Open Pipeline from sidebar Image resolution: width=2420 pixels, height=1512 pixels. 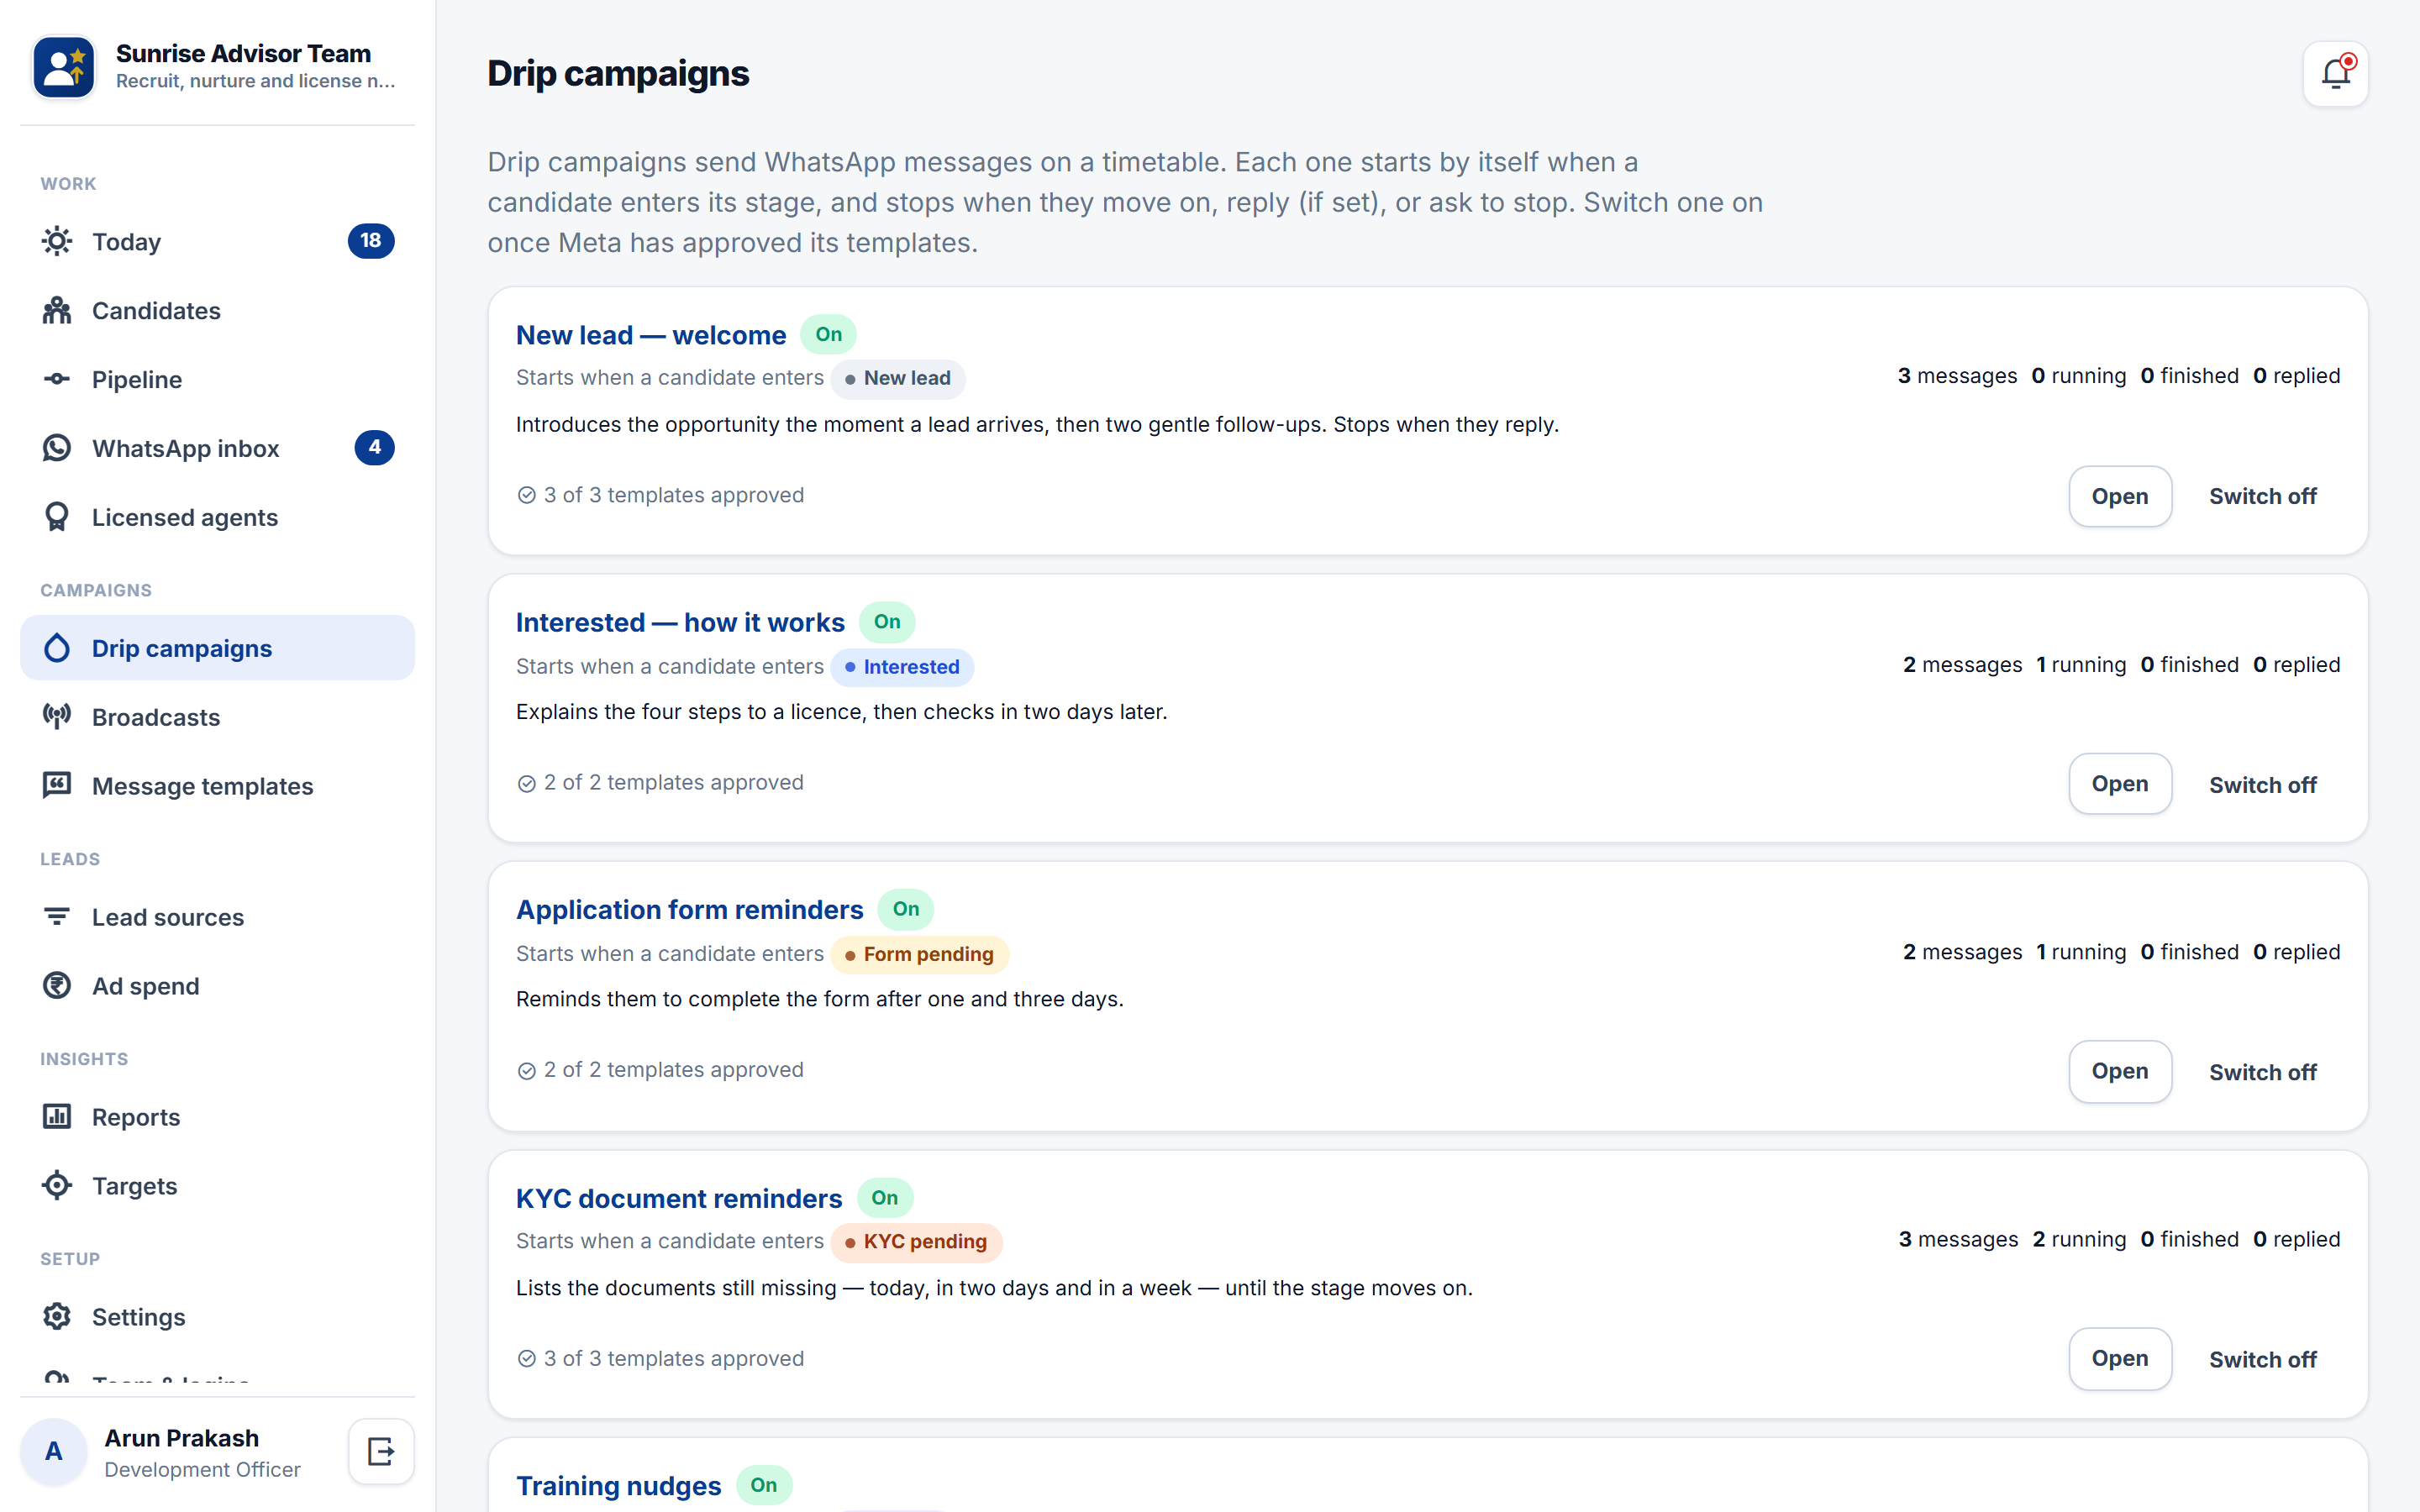tap(217, 379)
